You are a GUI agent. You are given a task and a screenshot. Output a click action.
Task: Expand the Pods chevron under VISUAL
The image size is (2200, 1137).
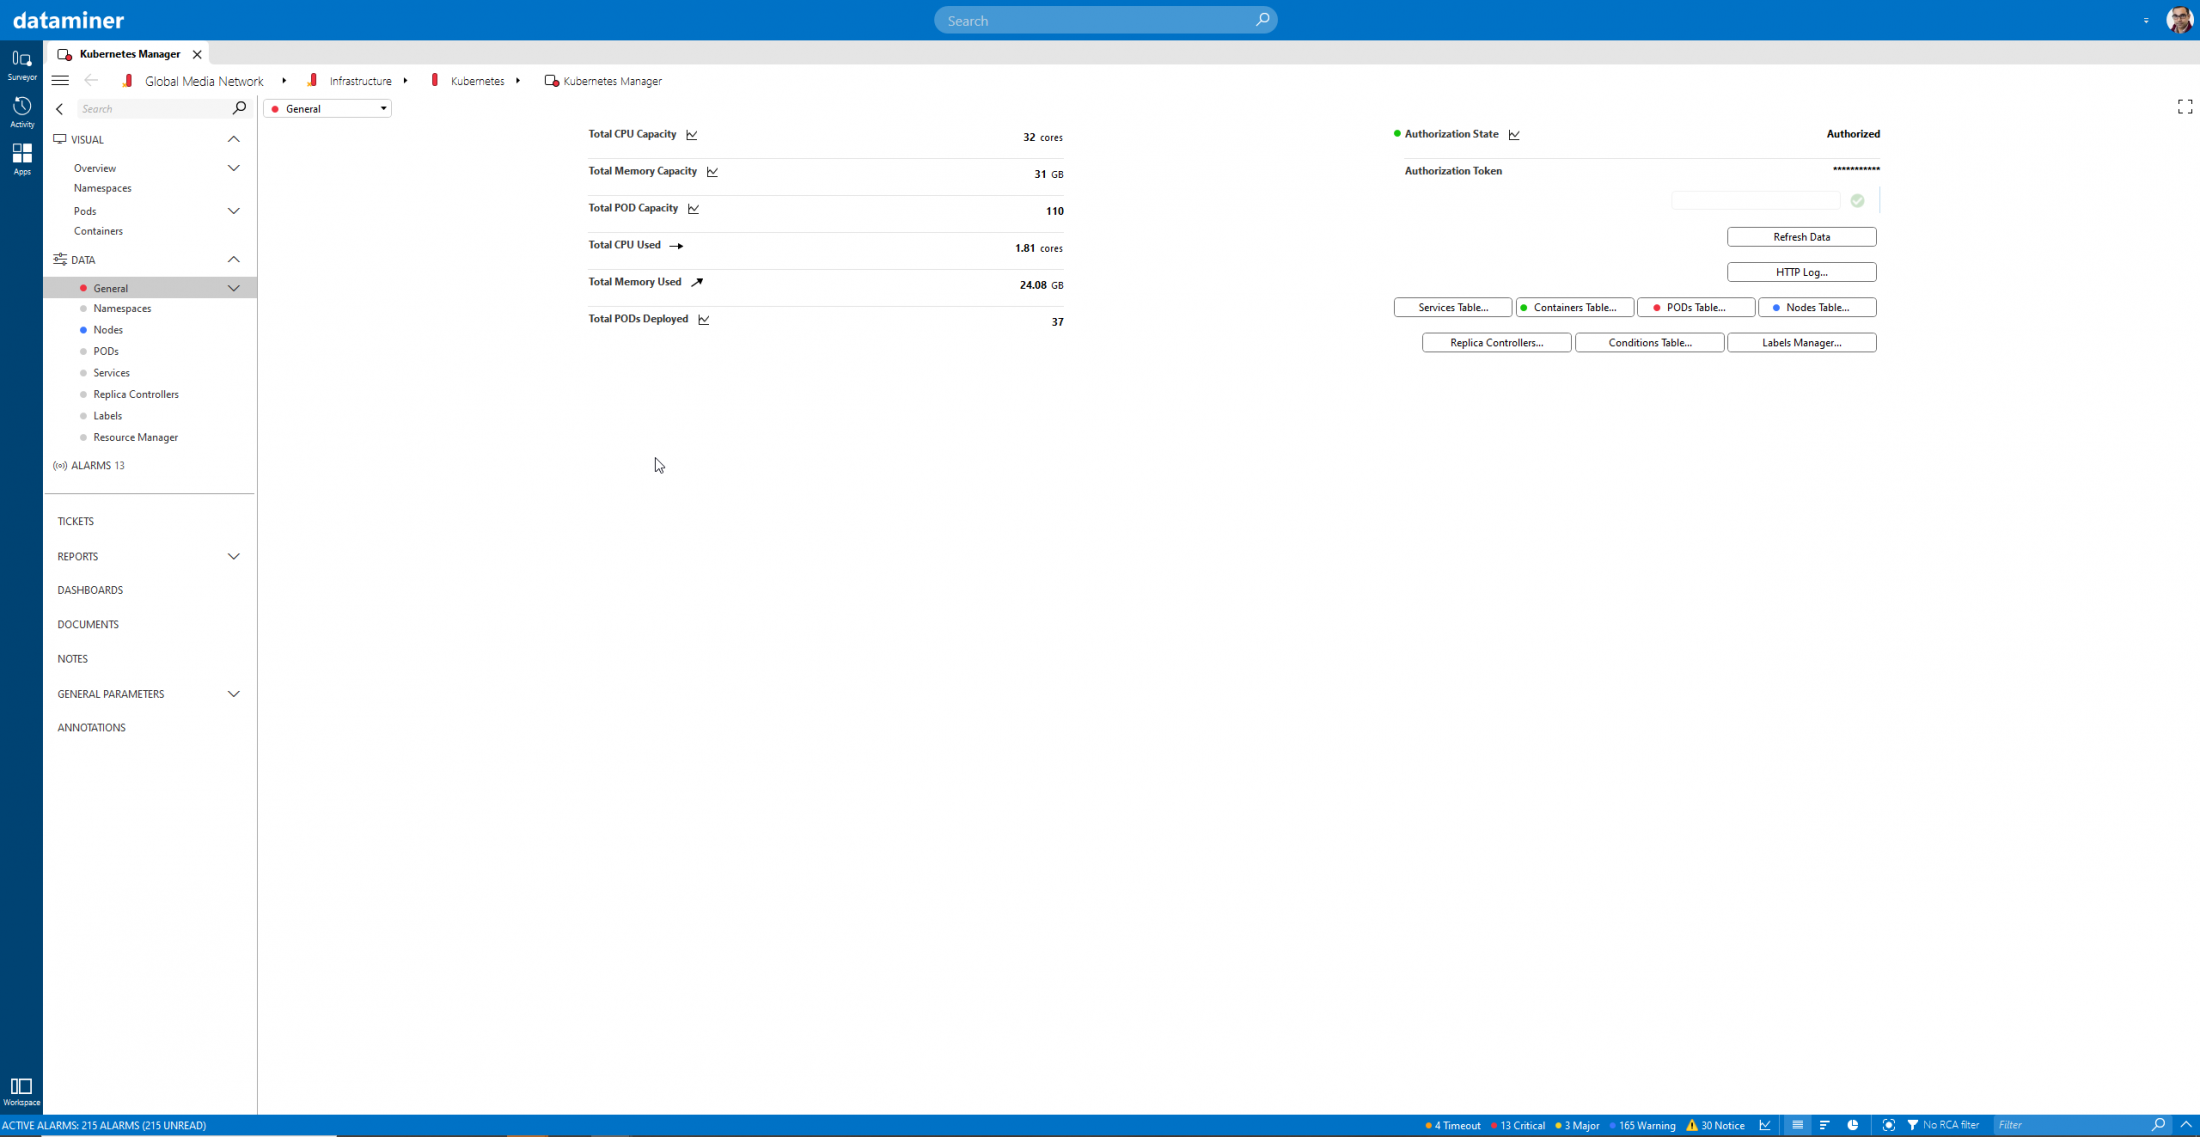tap(234, 211)
